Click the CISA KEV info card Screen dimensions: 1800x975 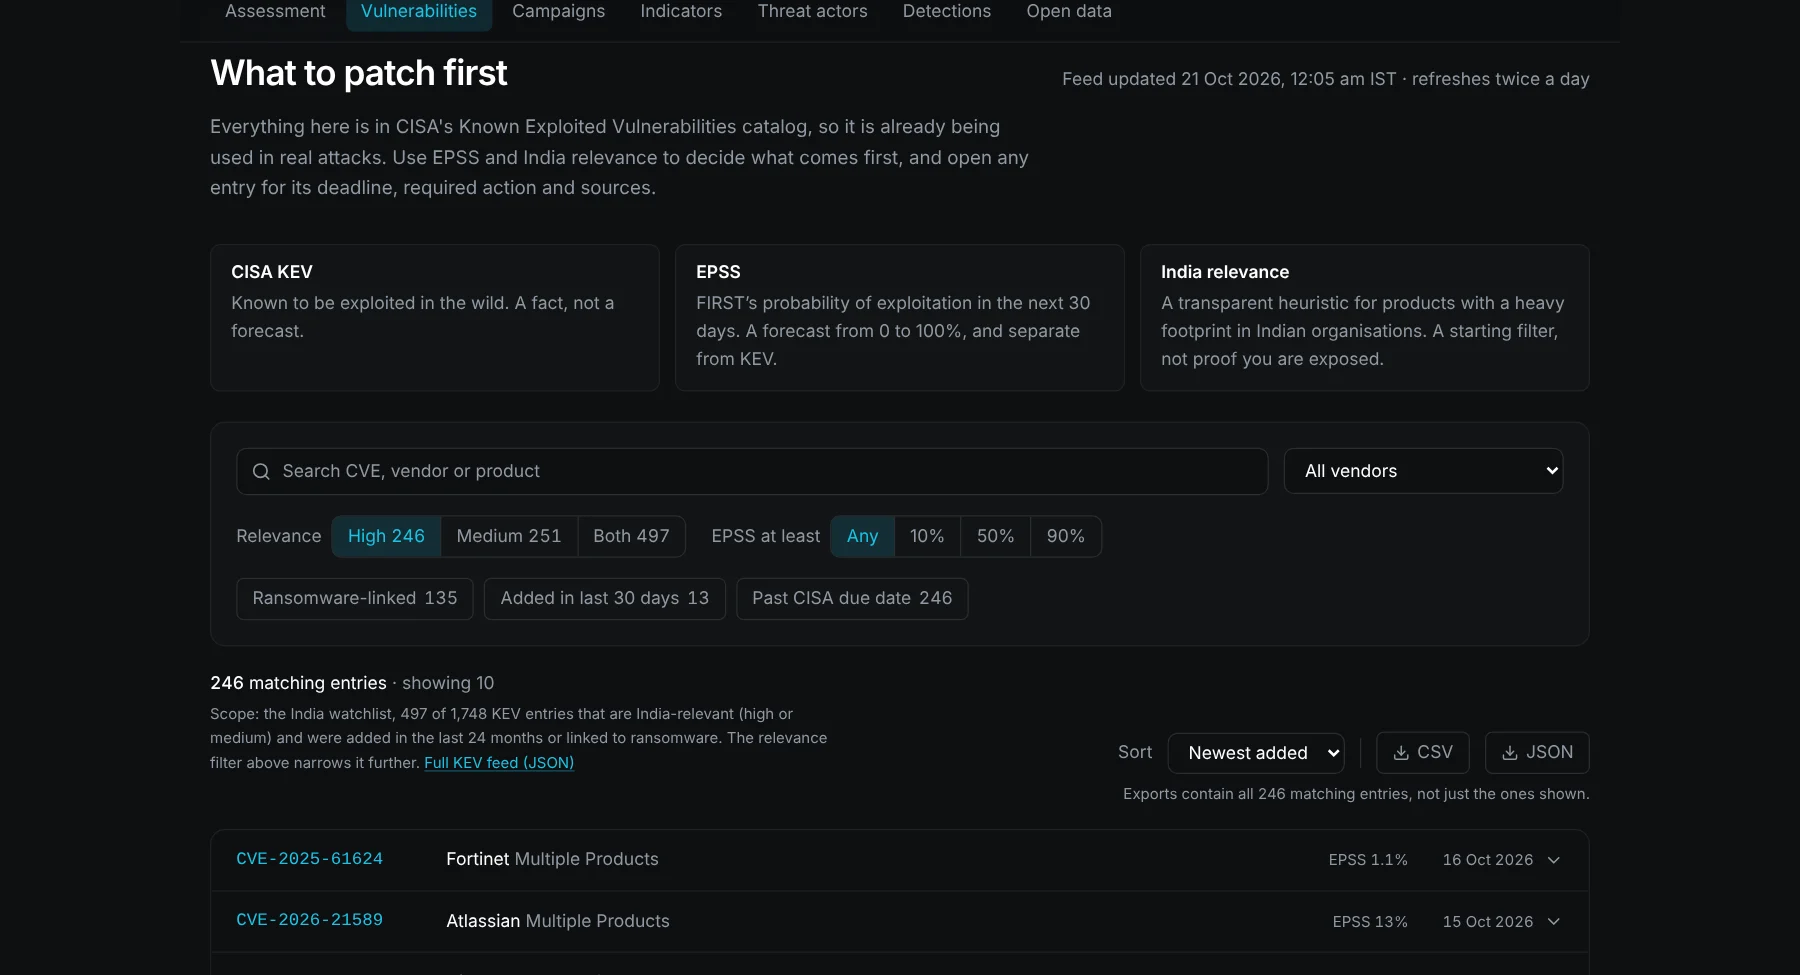435,318
